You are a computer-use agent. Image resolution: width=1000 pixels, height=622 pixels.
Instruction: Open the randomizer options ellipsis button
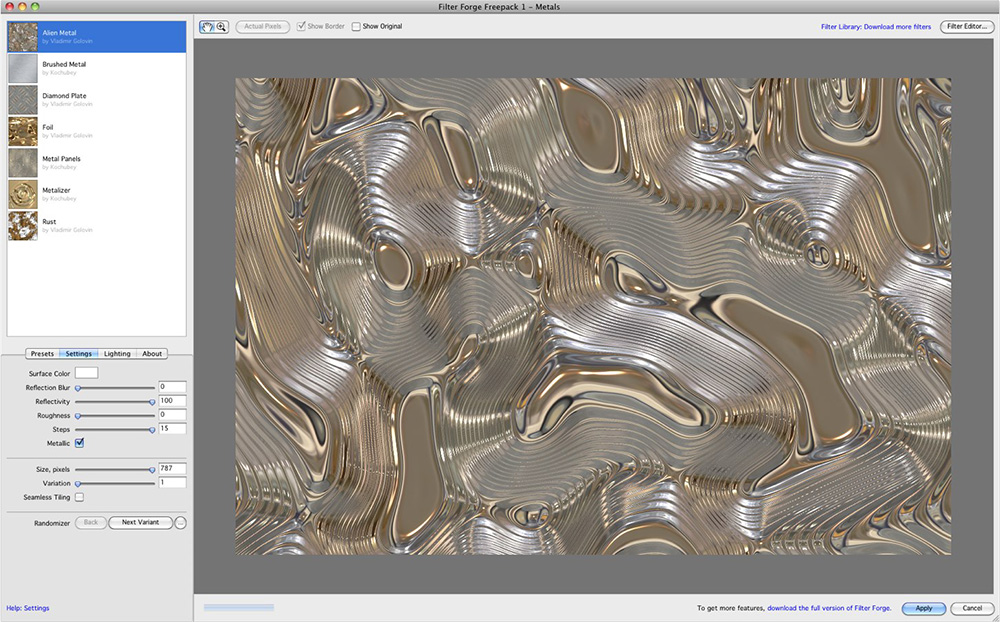tap(181, 522)
